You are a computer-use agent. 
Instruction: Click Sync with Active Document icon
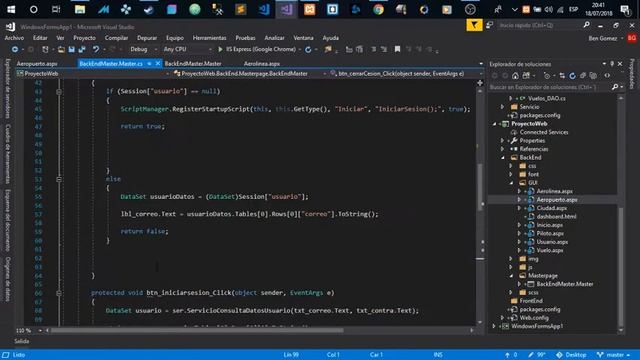coord(562,76)
